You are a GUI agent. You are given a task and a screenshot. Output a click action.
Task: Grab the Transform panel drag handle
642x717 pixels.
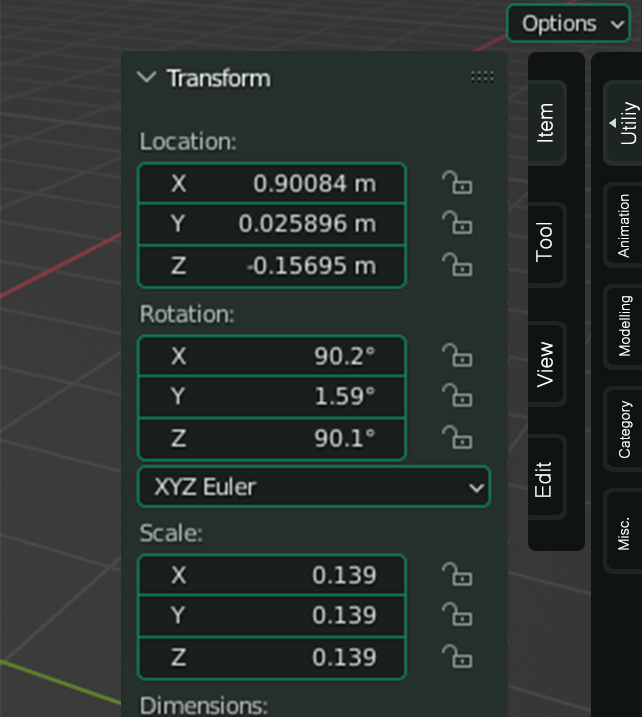click(x=482, y=76)
